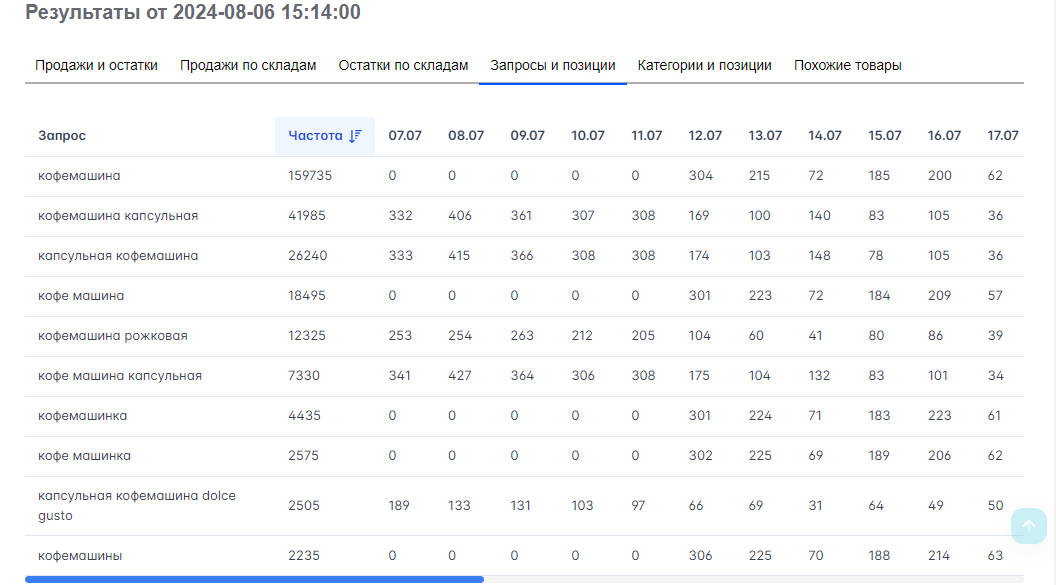This screenshot has height=585, width=1056.
Task: Click the Запрос column header
Action: pyautogui.click(x=62, y=135)
